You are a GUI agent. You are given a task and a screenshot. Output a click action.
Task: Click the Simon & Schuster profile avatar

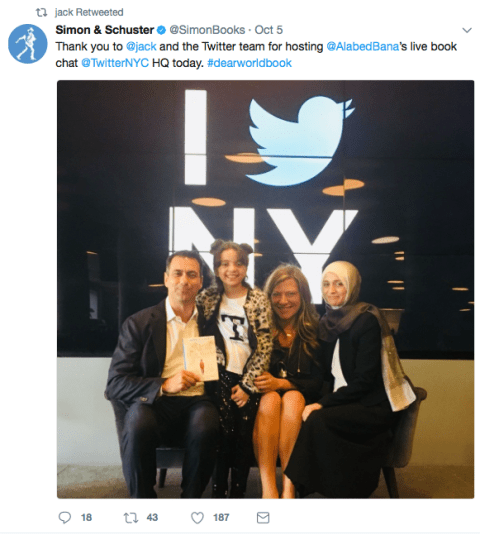pos(28,44)
